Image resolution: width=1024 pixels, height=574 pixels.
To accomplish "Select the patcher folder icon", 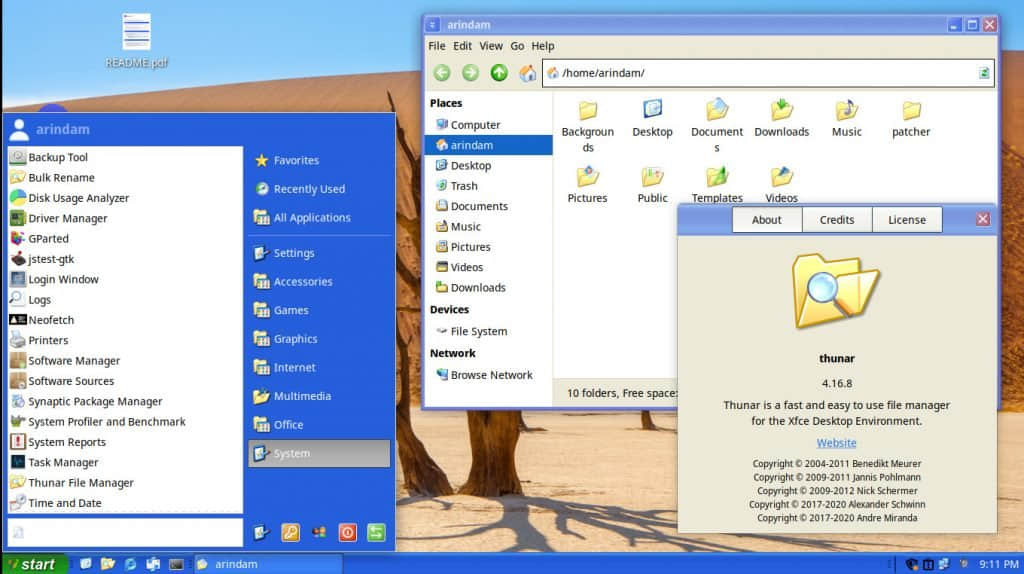I will tap(911, 110).
